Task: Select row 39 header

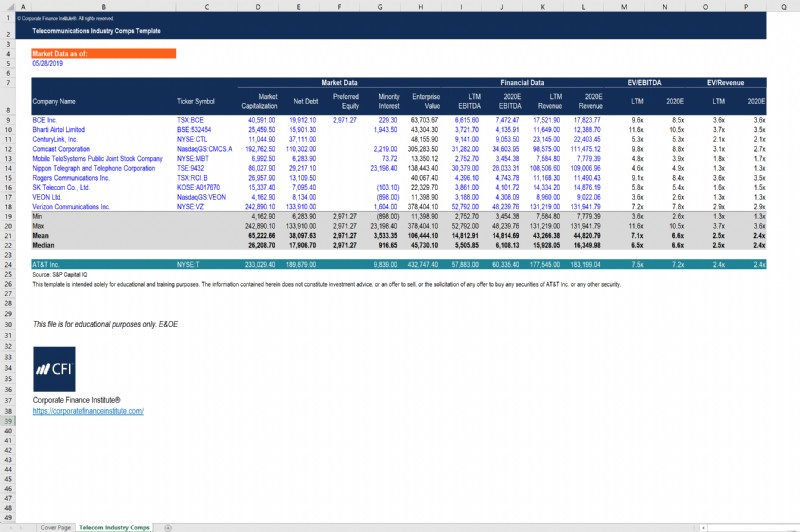Action: (8, 421)
